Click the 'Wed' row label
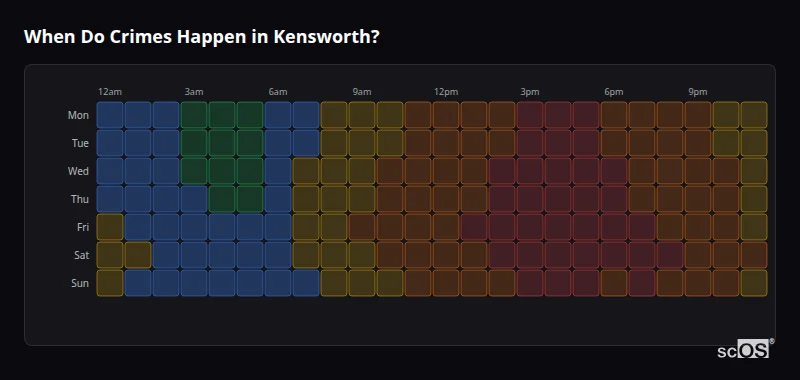 [x=78, y=171]
